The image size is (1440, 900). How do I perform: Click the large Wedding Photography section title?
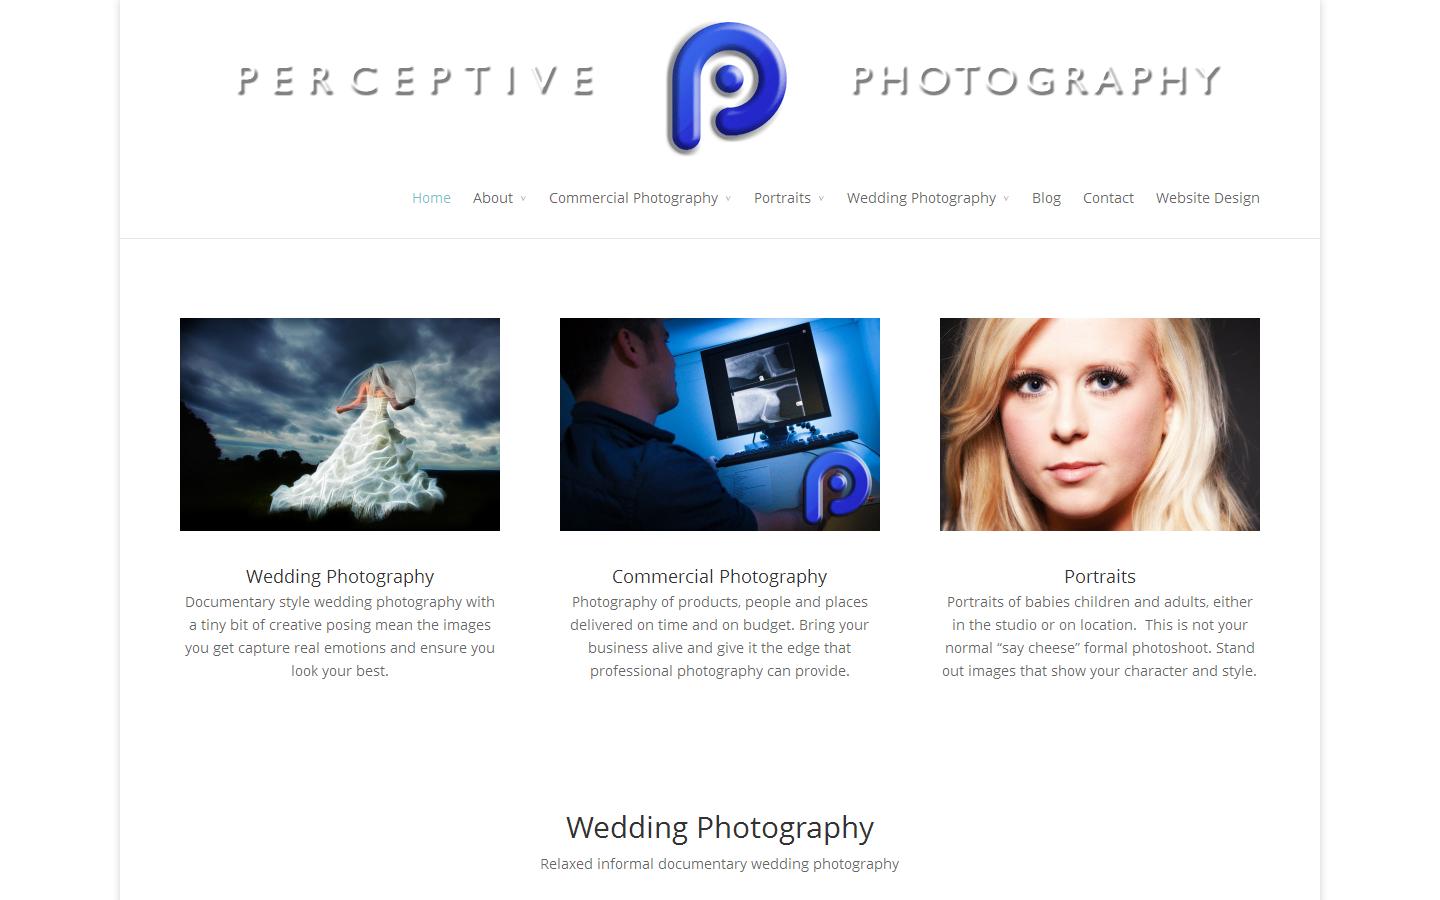click(x=720, y=828)
